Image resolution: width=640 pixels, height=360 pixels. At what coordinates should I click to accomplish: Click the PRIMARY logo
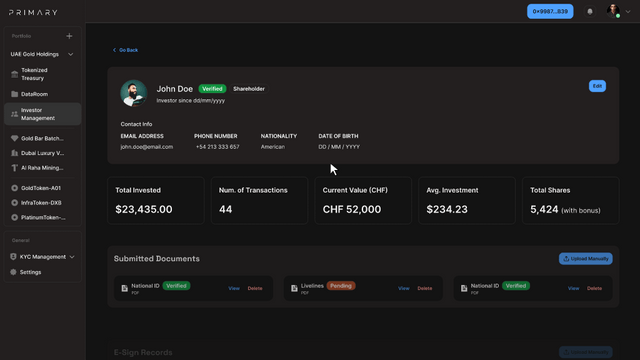coord(33,12)
